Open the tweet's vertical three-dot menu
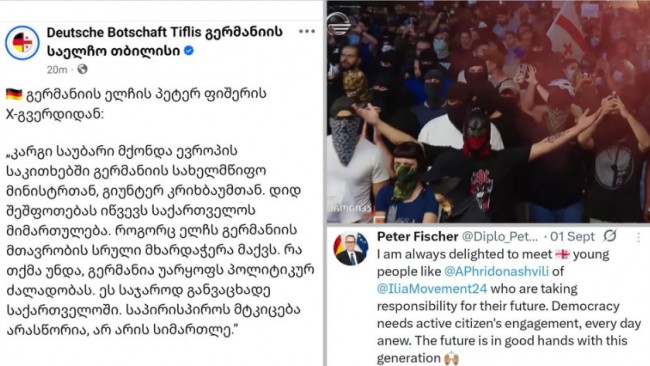The image size is (650, 366). point(638,237)
